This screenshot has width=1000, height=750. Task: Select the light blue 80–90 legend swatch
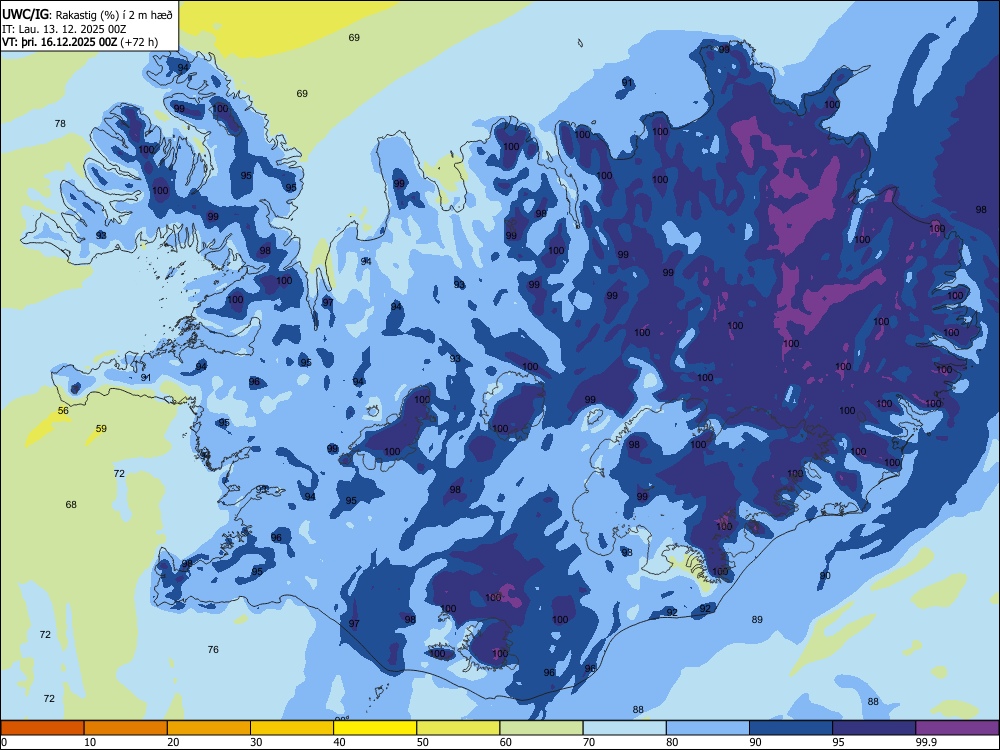coord(708,728)
